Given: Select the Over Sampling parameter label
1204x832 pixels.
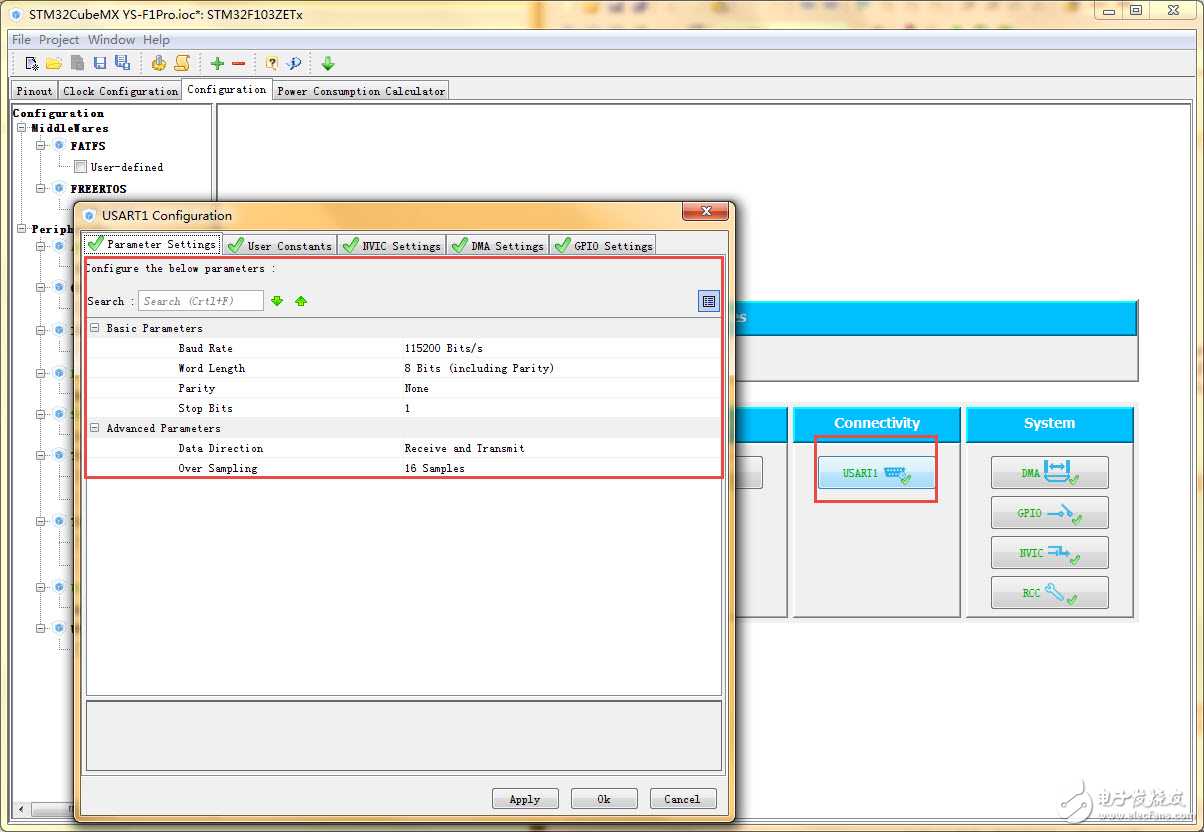Looking at the screenshot, I should (x=217, y=468).
